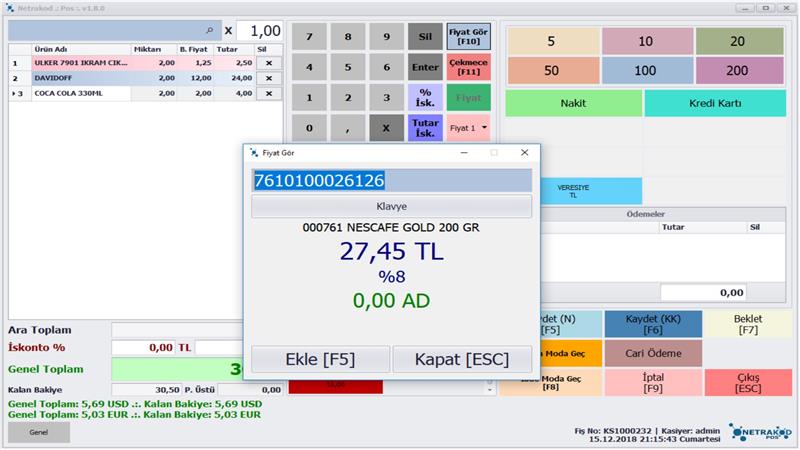Add product with Ekle [F5]
This screenshot has width=800, height=450.
point(320,359)
